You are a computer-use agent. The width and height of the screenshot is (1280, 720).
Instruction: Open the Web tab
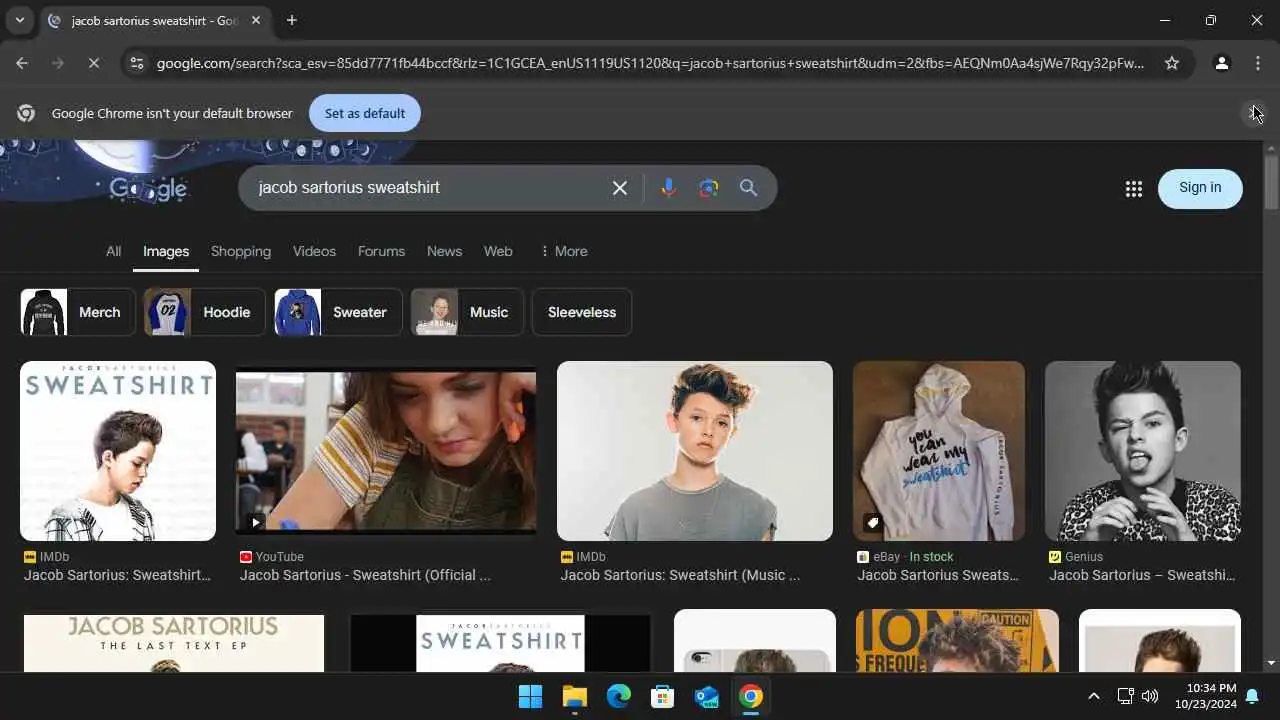[x=498, y=251]
